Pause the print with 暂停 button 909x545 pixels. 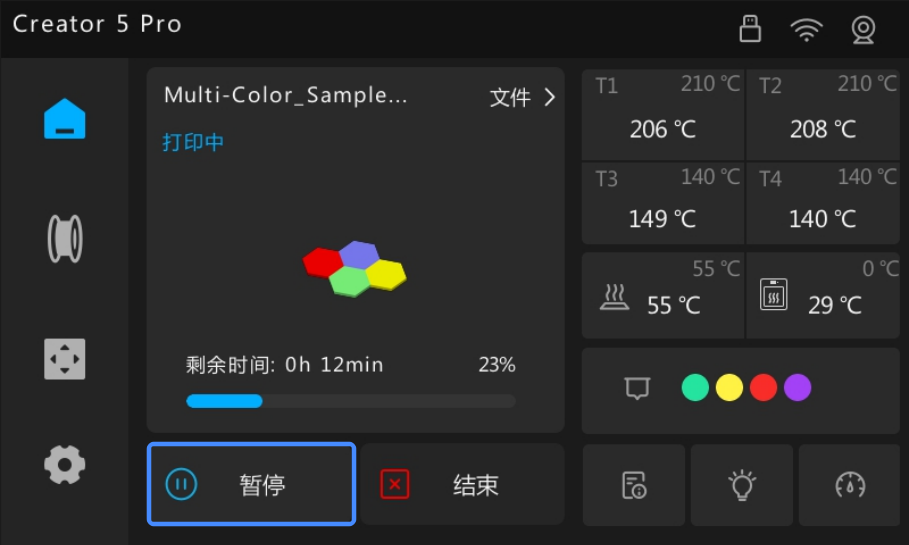pyautogui.click(x=251, y=484)
